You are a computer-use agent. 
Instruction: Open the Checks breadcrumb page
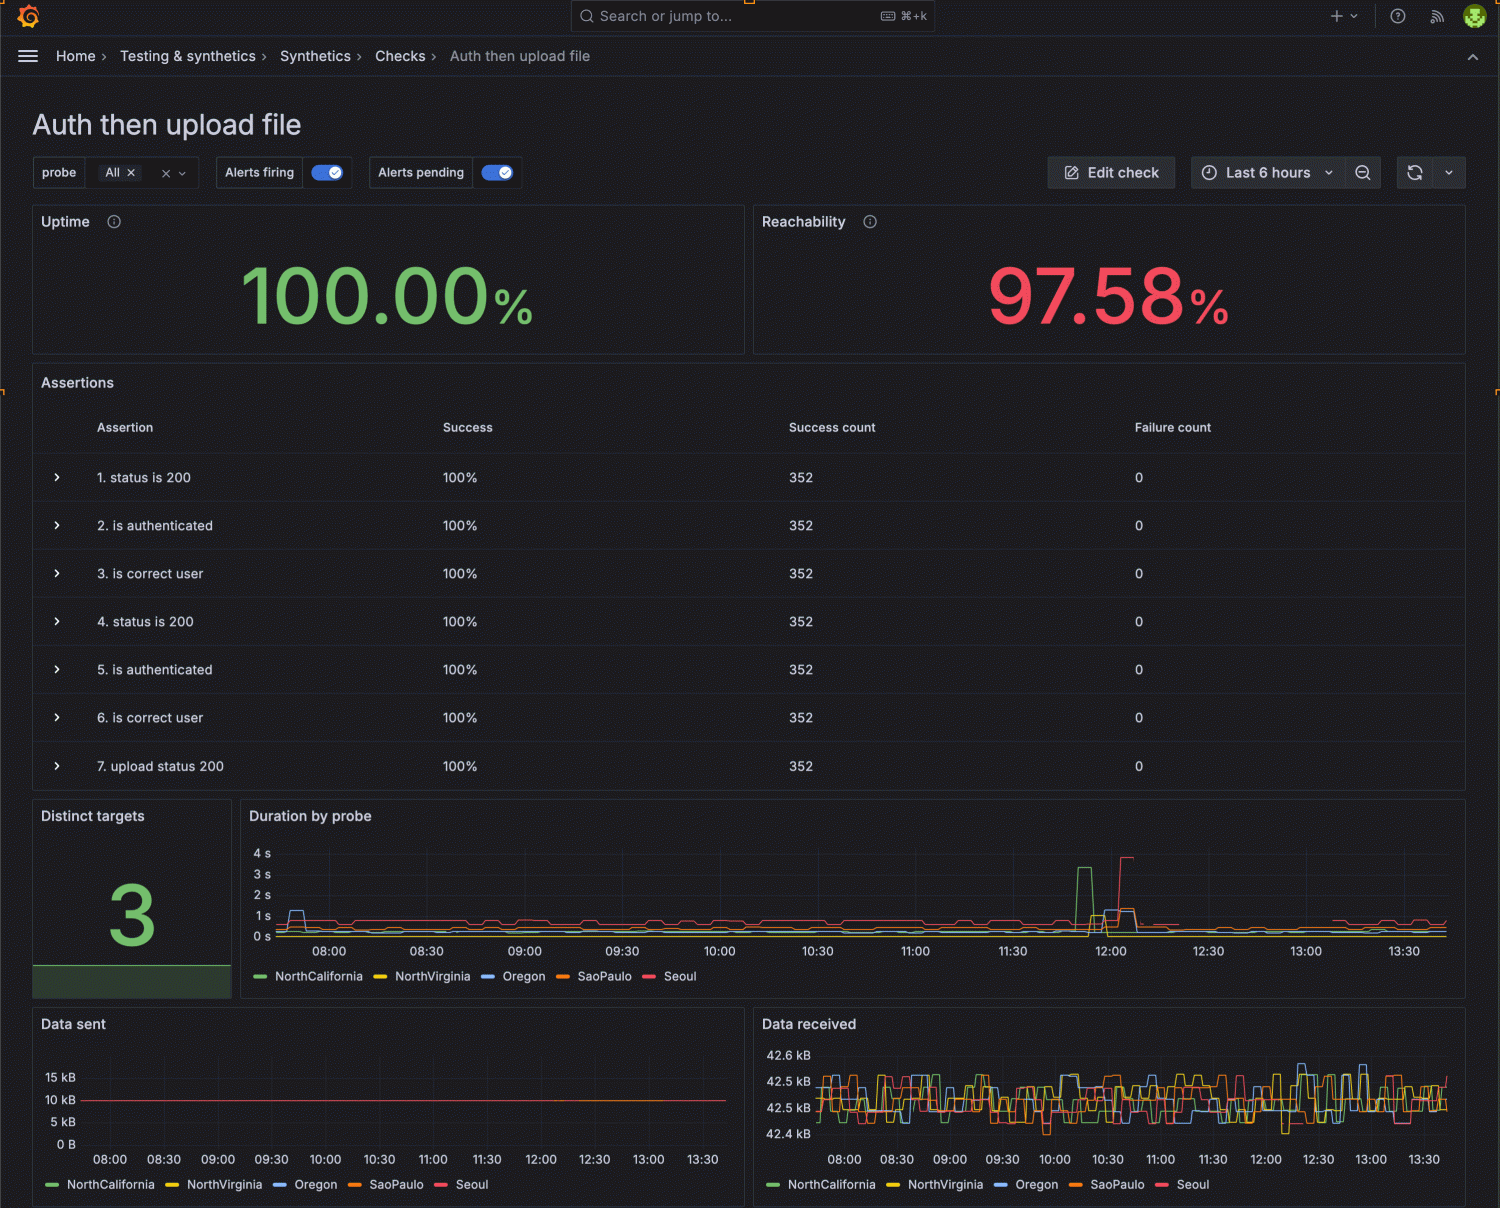pos(398,56)
